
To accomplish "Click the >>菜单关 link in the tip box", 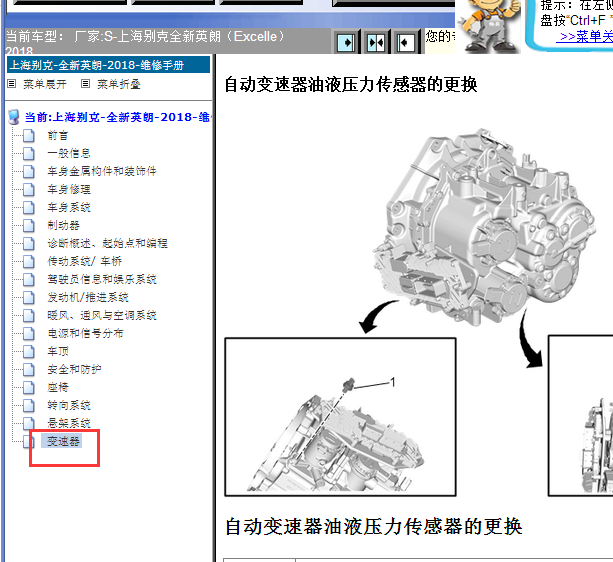I will [585, 37].
